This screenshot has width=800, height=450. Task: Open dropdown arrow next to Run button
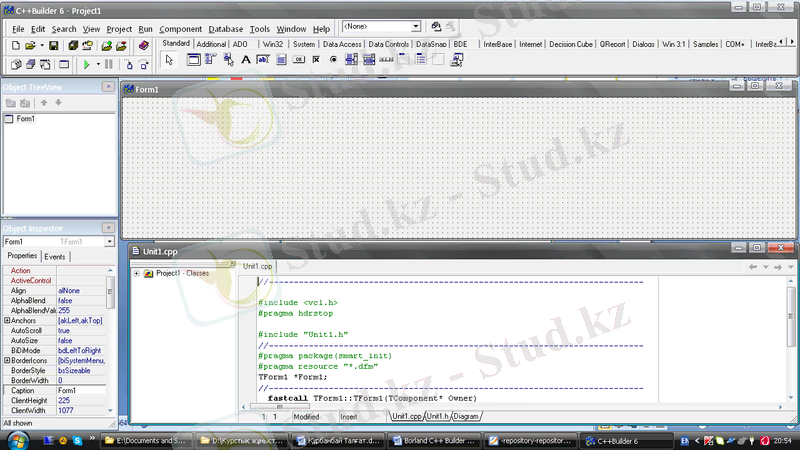coord(98,65)
